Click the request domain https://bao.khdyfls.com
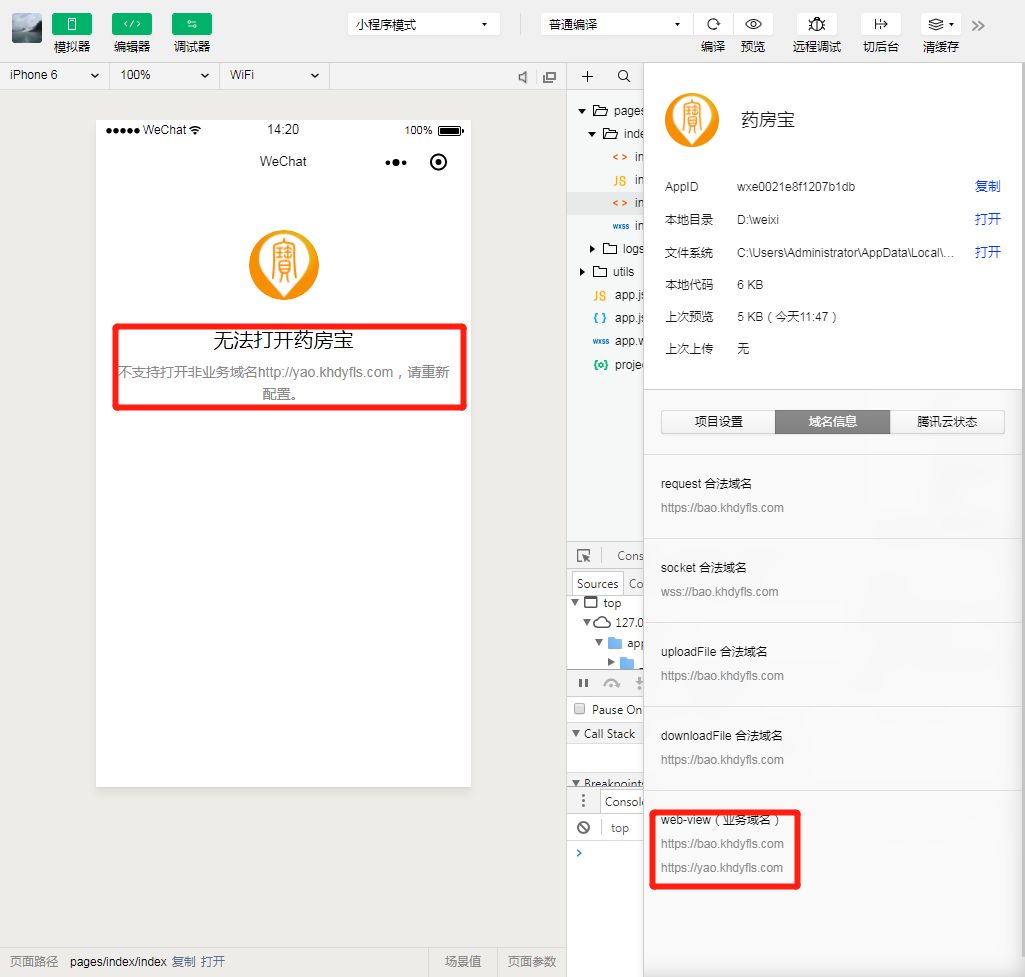This screenshot has width=1025, height=977. [722, 508]
